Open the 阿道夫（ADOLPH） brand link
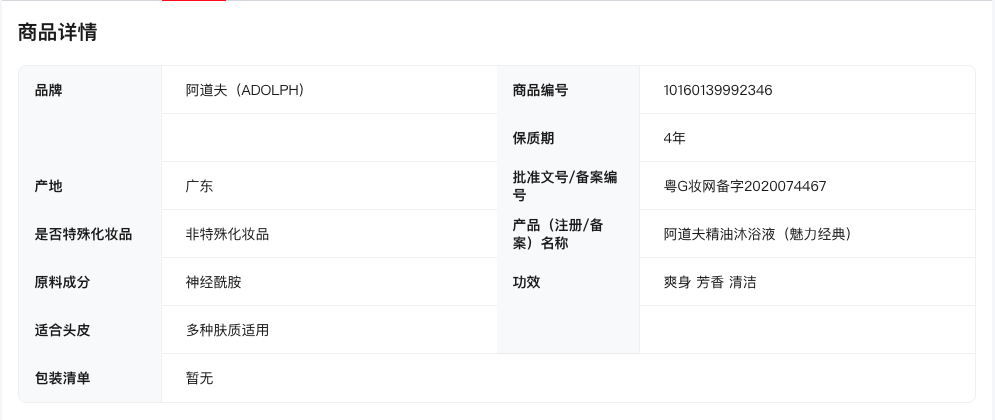Viewport: 995px width, 420px height. [245, 90]
